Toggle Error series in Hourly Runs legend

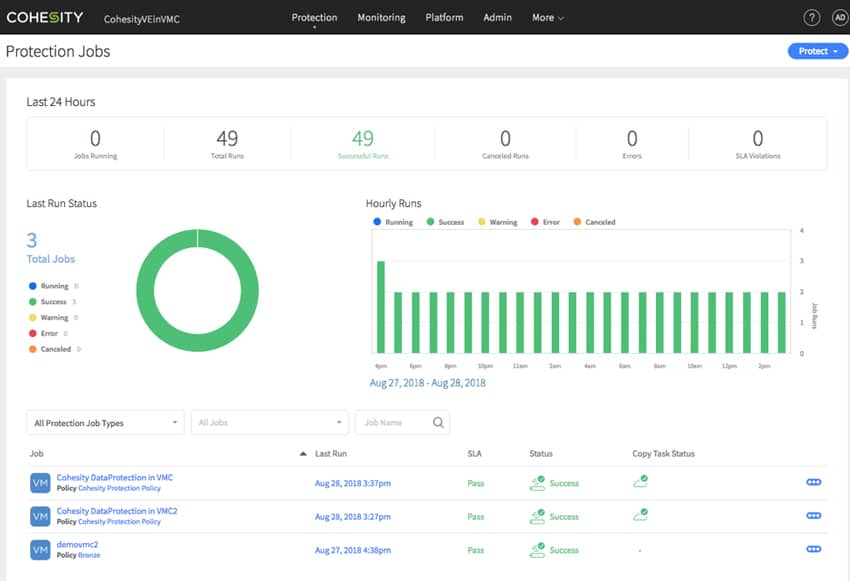click(545, 222)
